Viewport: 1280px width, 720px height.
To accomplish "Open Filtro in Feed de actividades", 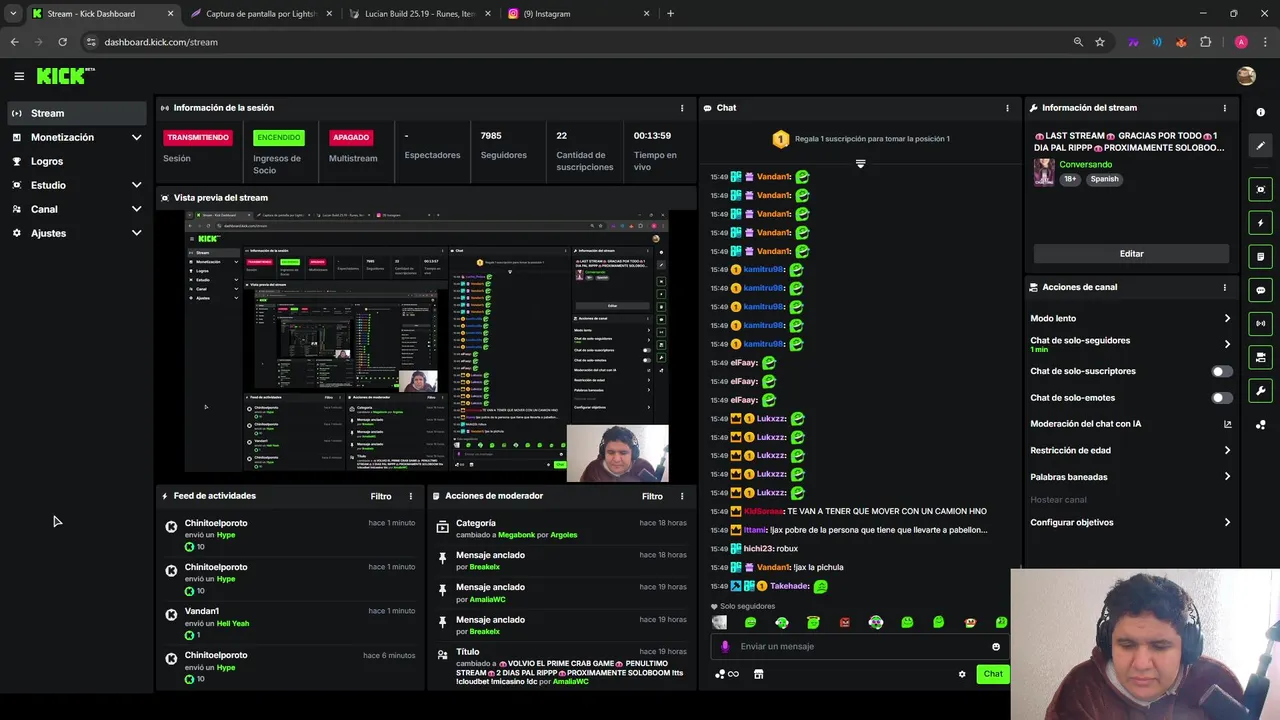I will pos(381,496).
